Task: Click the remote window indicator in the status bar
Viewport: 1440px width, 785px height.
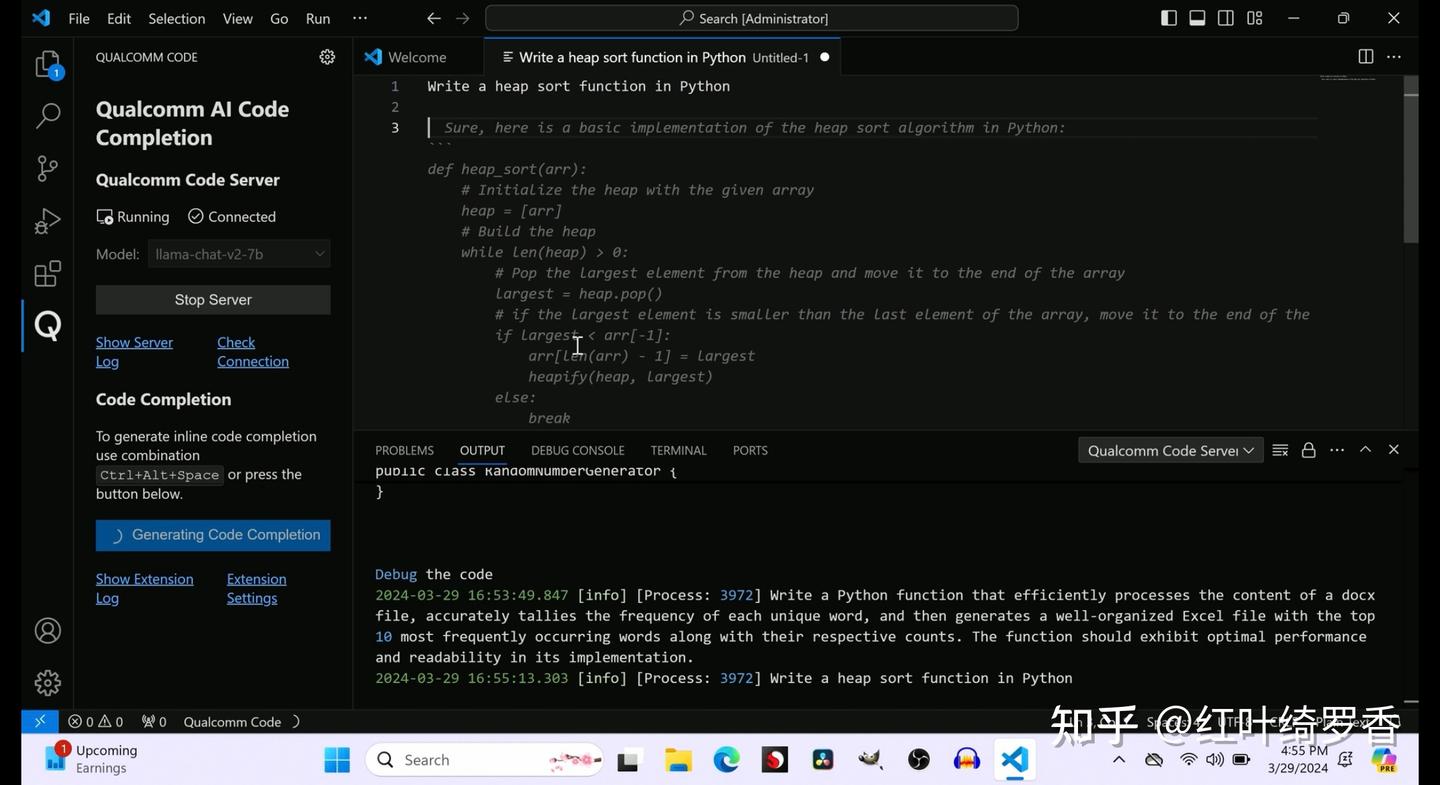Action: pyautogui.click(x=39, y=721)
